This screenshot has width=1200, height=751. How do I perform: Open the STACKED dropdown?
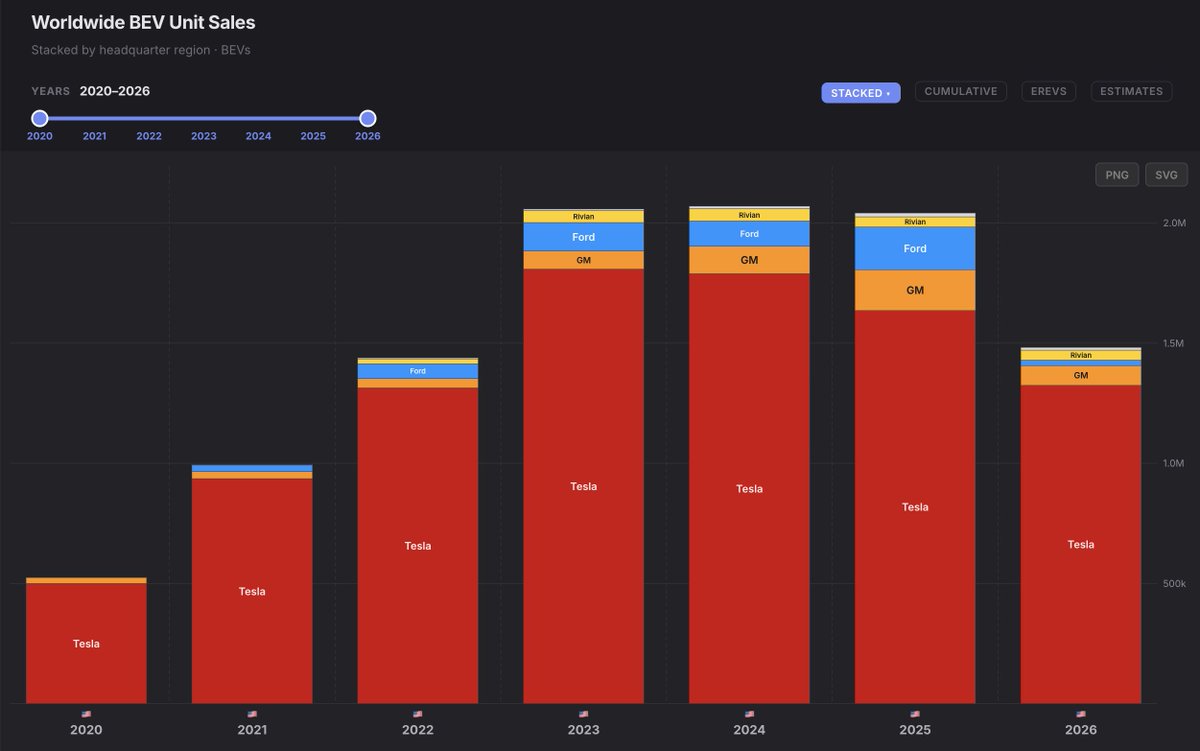pos(861,92)
